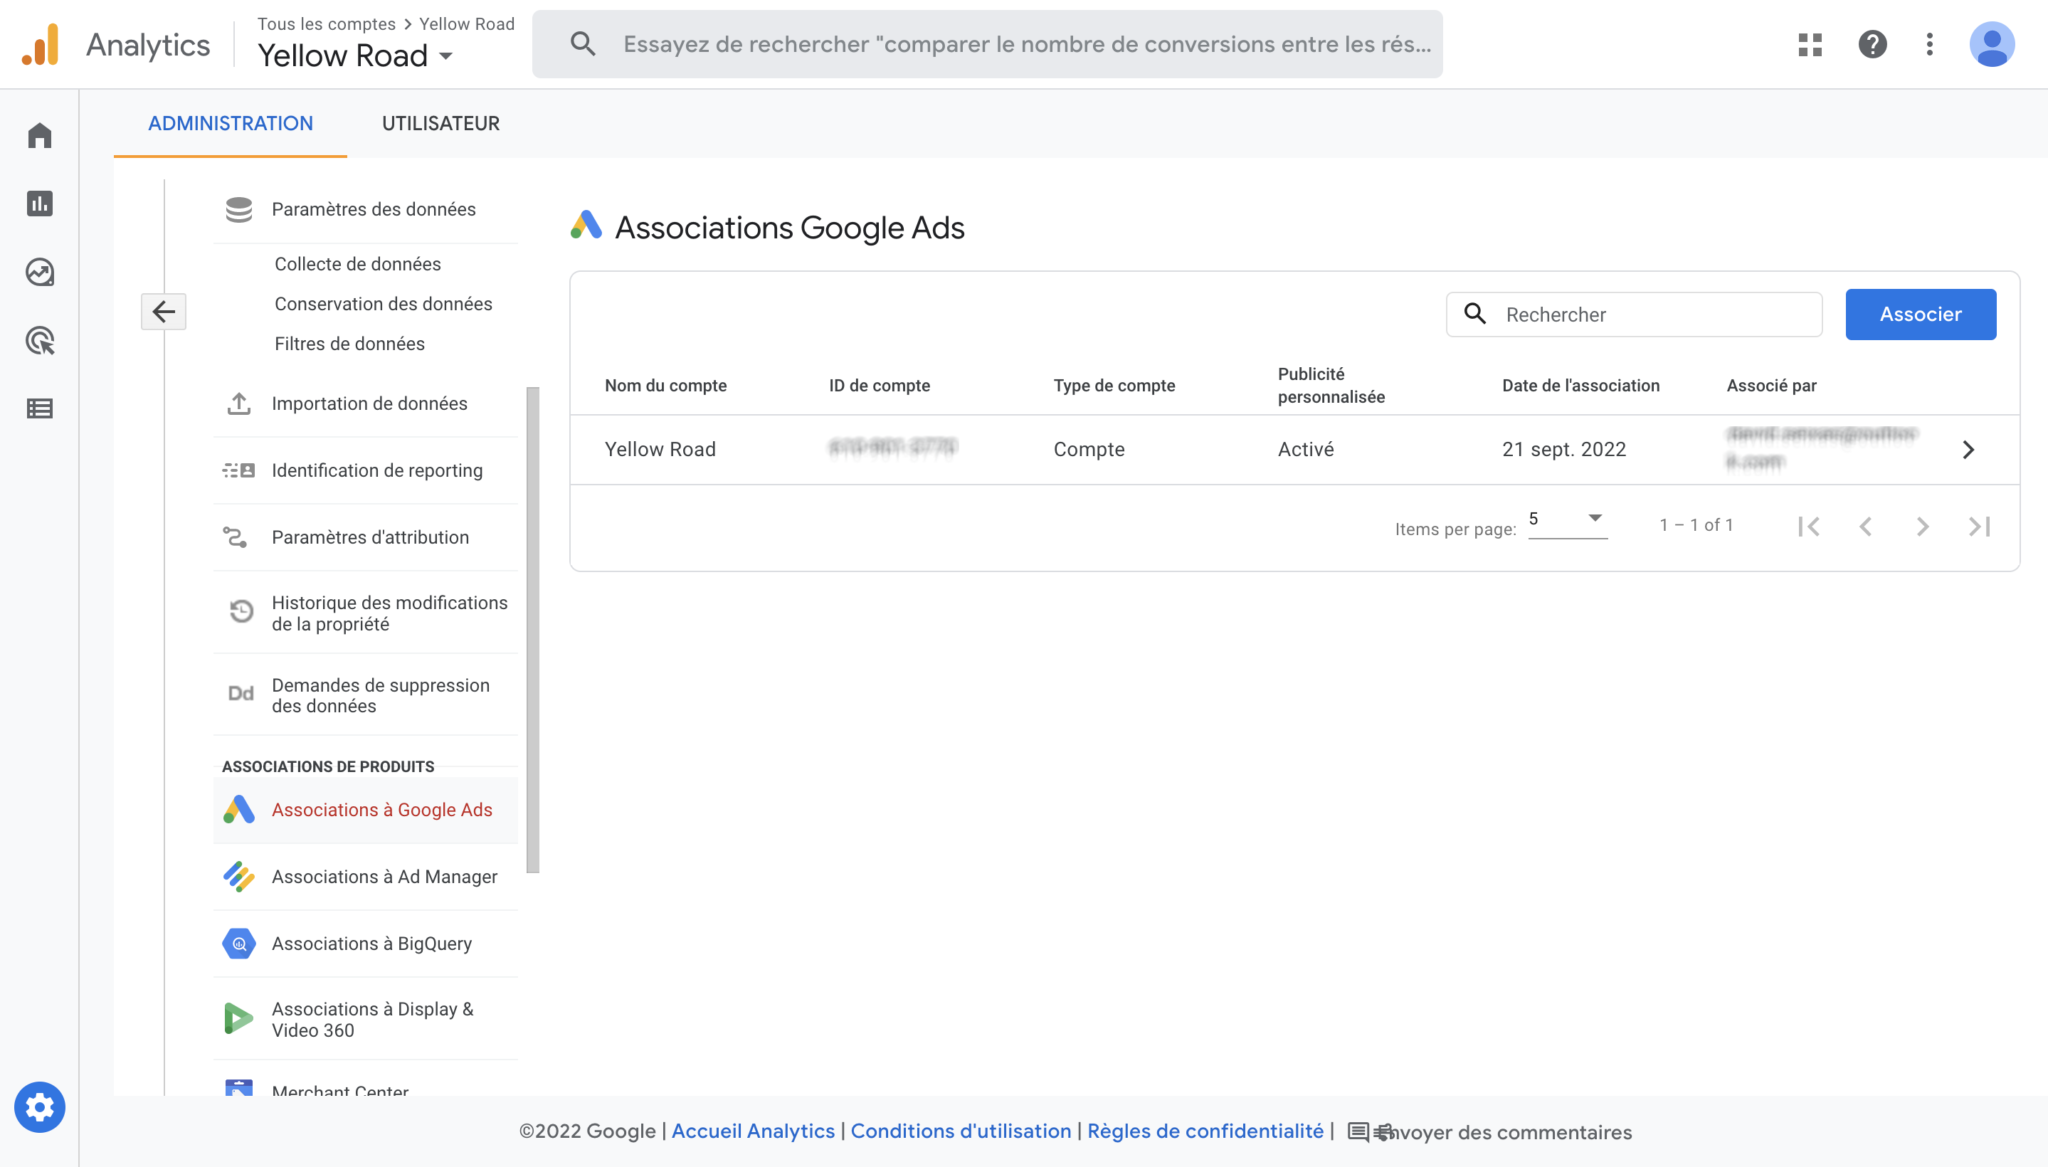Click the Paramètres des données database icon
This screenshot has height=1167, width=2048.
click(239, 209)
